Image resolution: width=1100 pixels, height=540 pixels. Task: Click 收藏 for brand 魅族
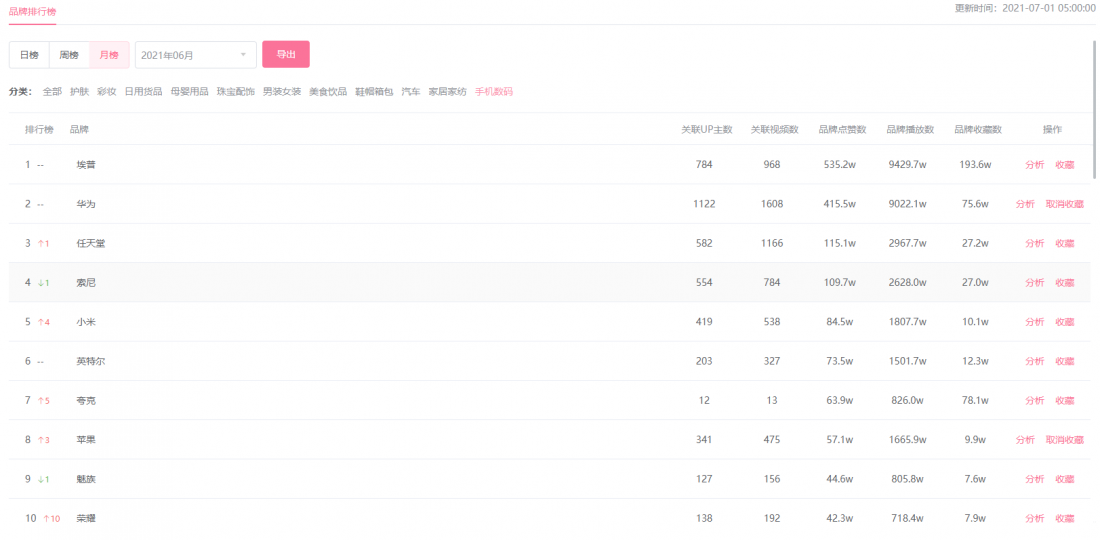1064,479
